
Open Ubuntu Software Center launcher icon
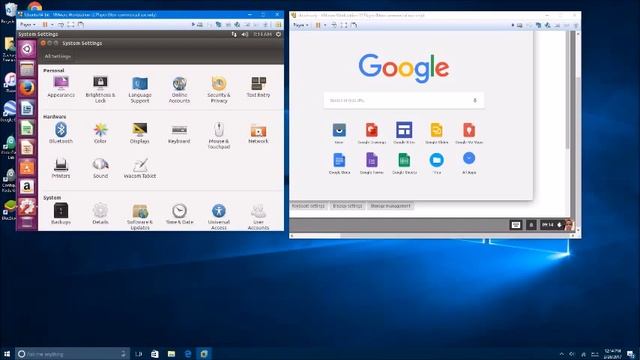[x=27, y=167]
